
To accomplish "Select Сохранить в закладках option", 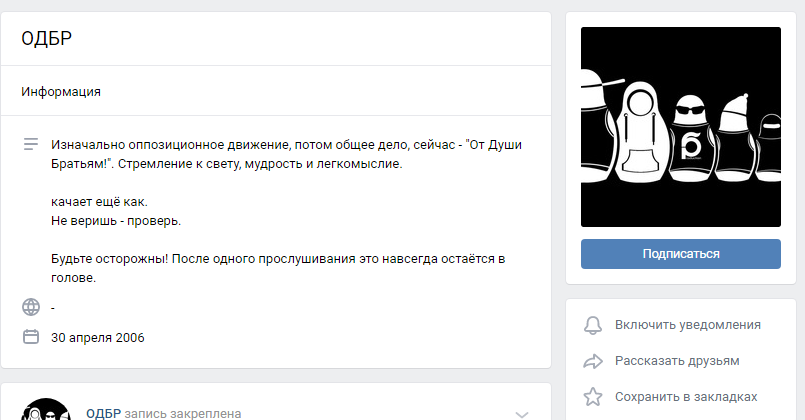I will [686, 397].
